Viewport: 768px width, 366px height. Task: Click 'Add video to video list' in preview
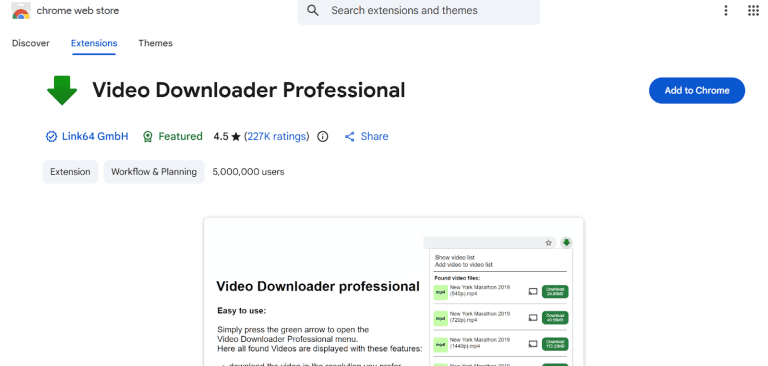[x=463, y=265]
